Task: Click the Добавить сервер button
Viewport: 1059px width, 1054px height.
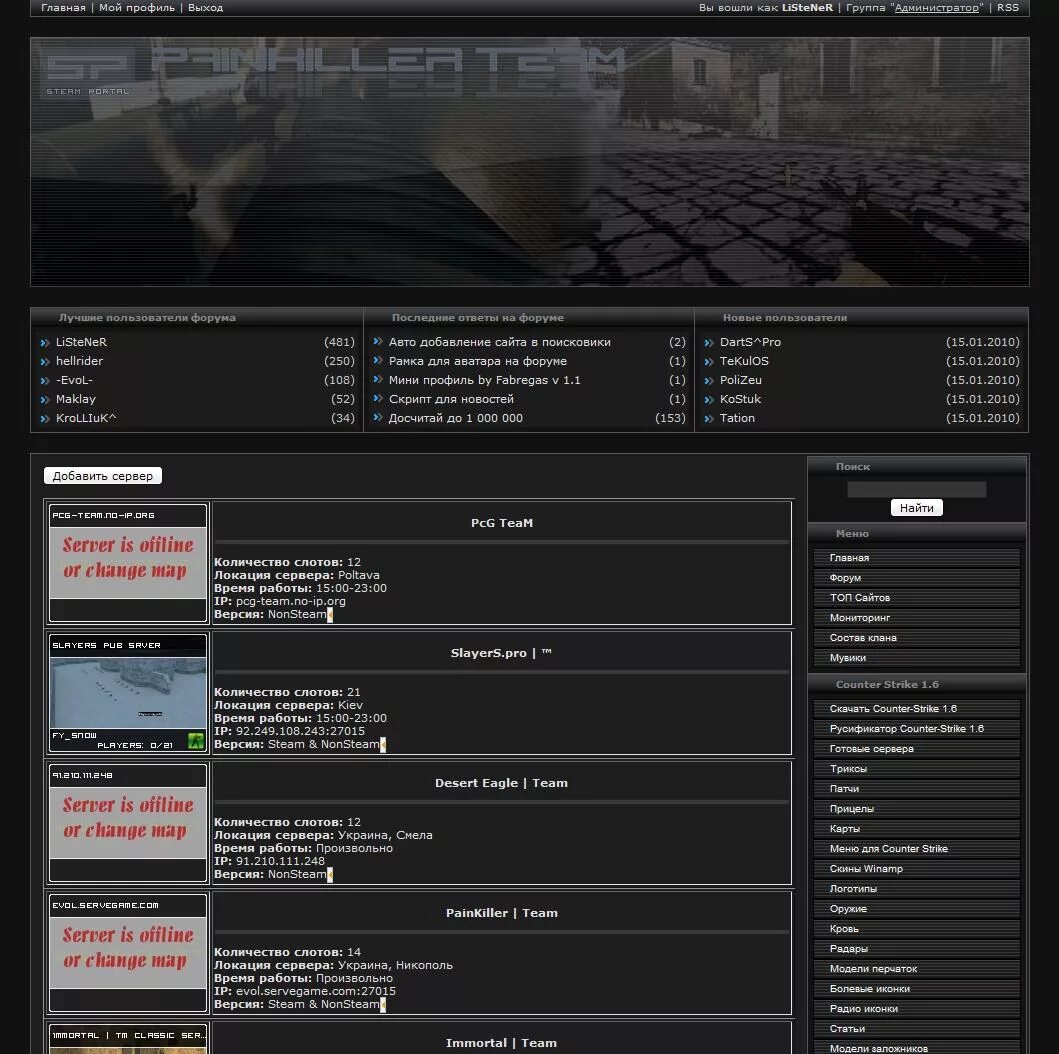Action: coord(103,476)
